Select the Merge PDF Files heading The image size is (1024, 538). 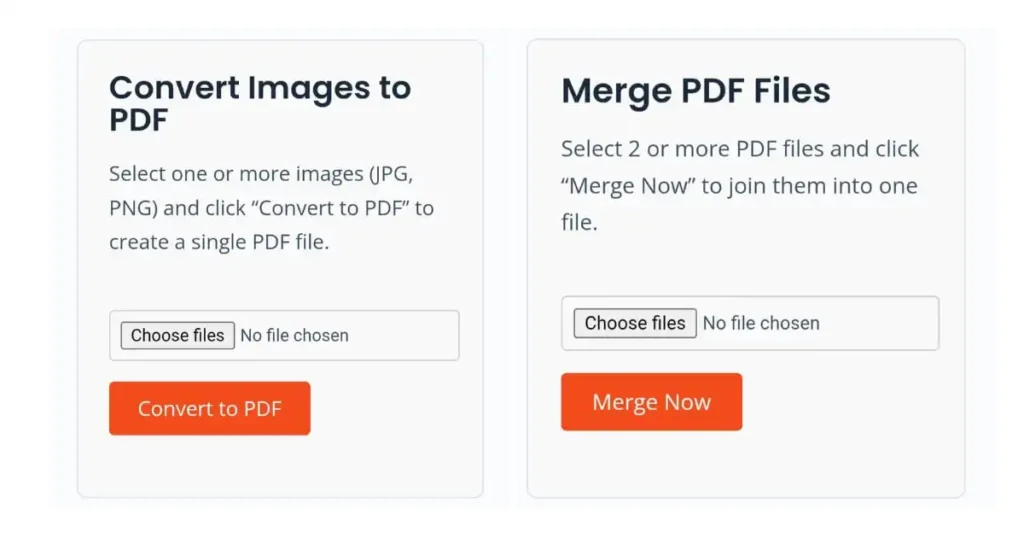click(695, 91)
